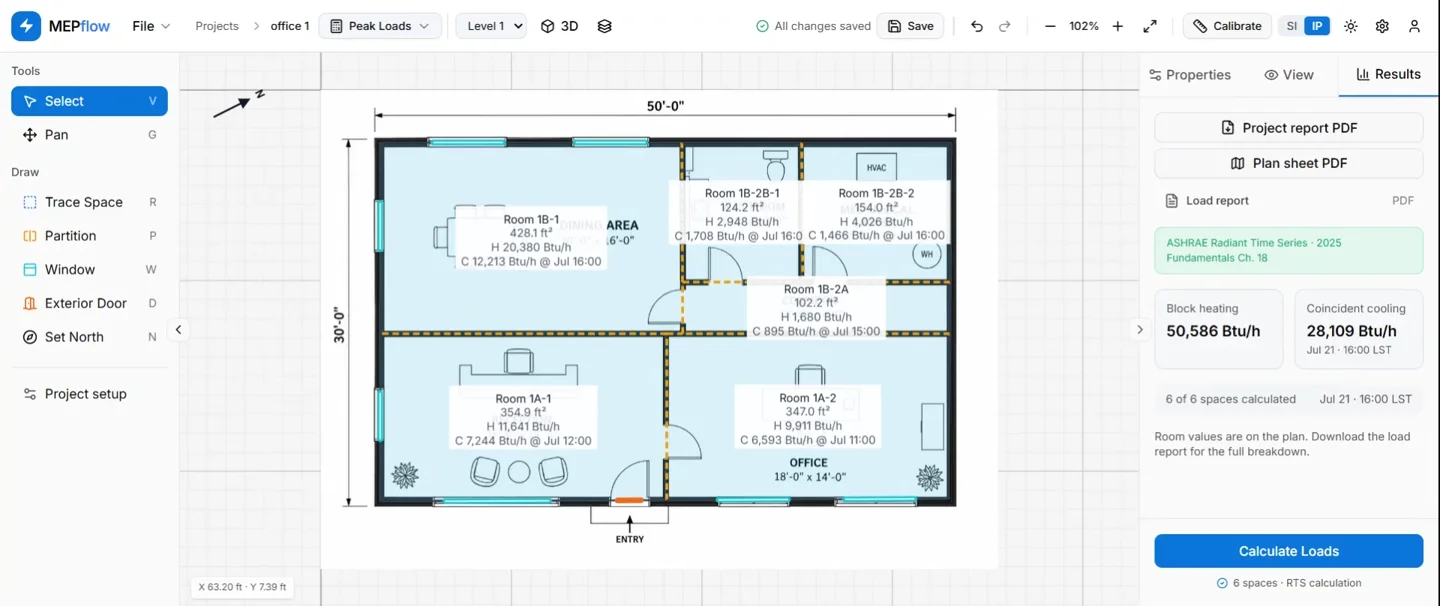Click Block heating card
The width and height of the screenshot is (1440, 606).
pyautogui.click(x=1219, y=329)
